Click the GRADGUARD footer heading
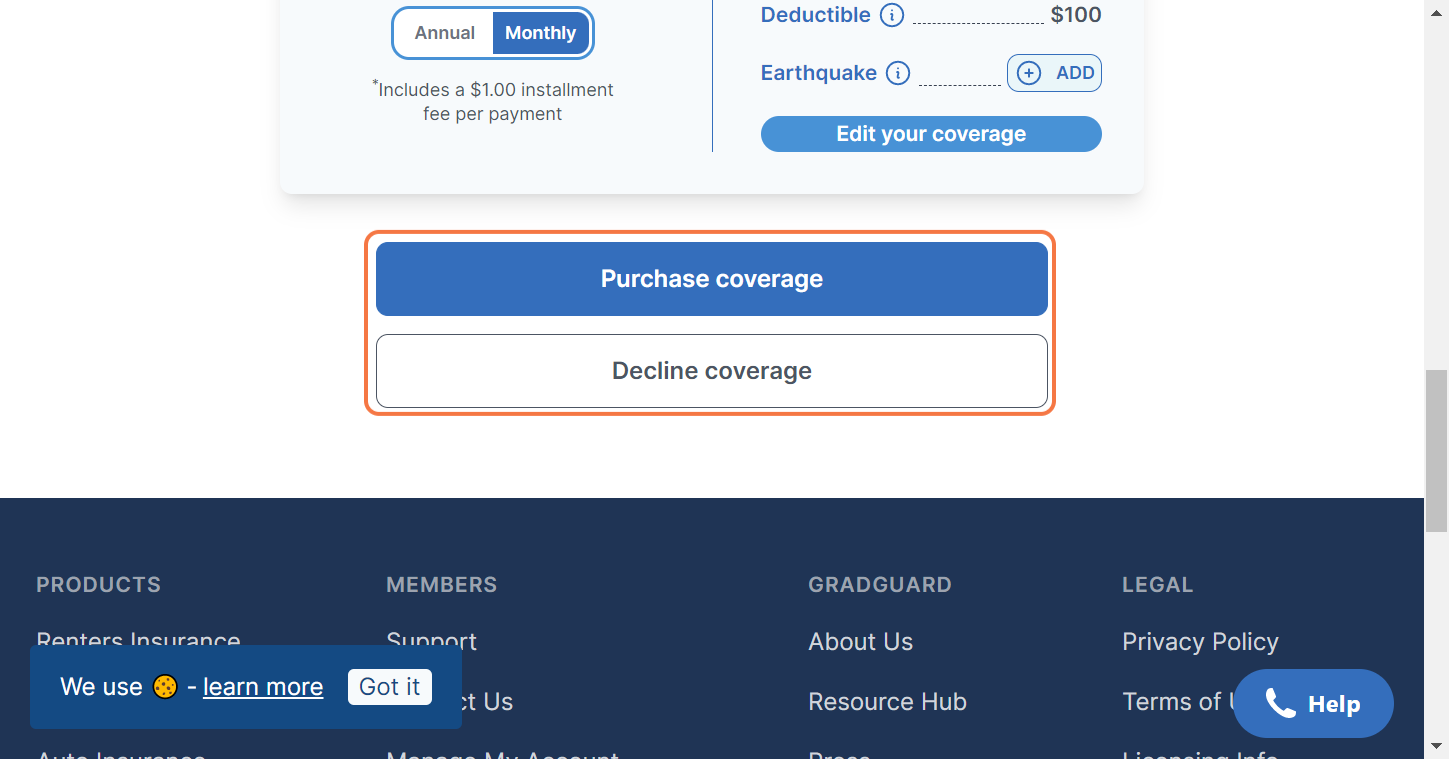This screenshot has width=1449, height=759. pyautogui.click(x=880, y=585)
